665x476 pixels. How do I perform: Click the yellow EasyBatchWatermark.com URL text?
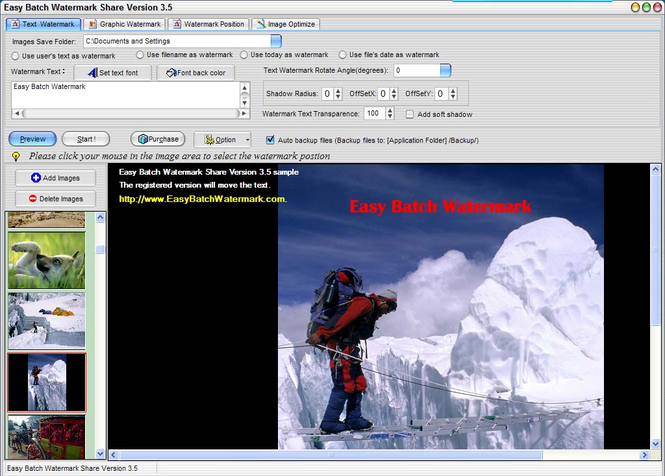tap(203, 199)
